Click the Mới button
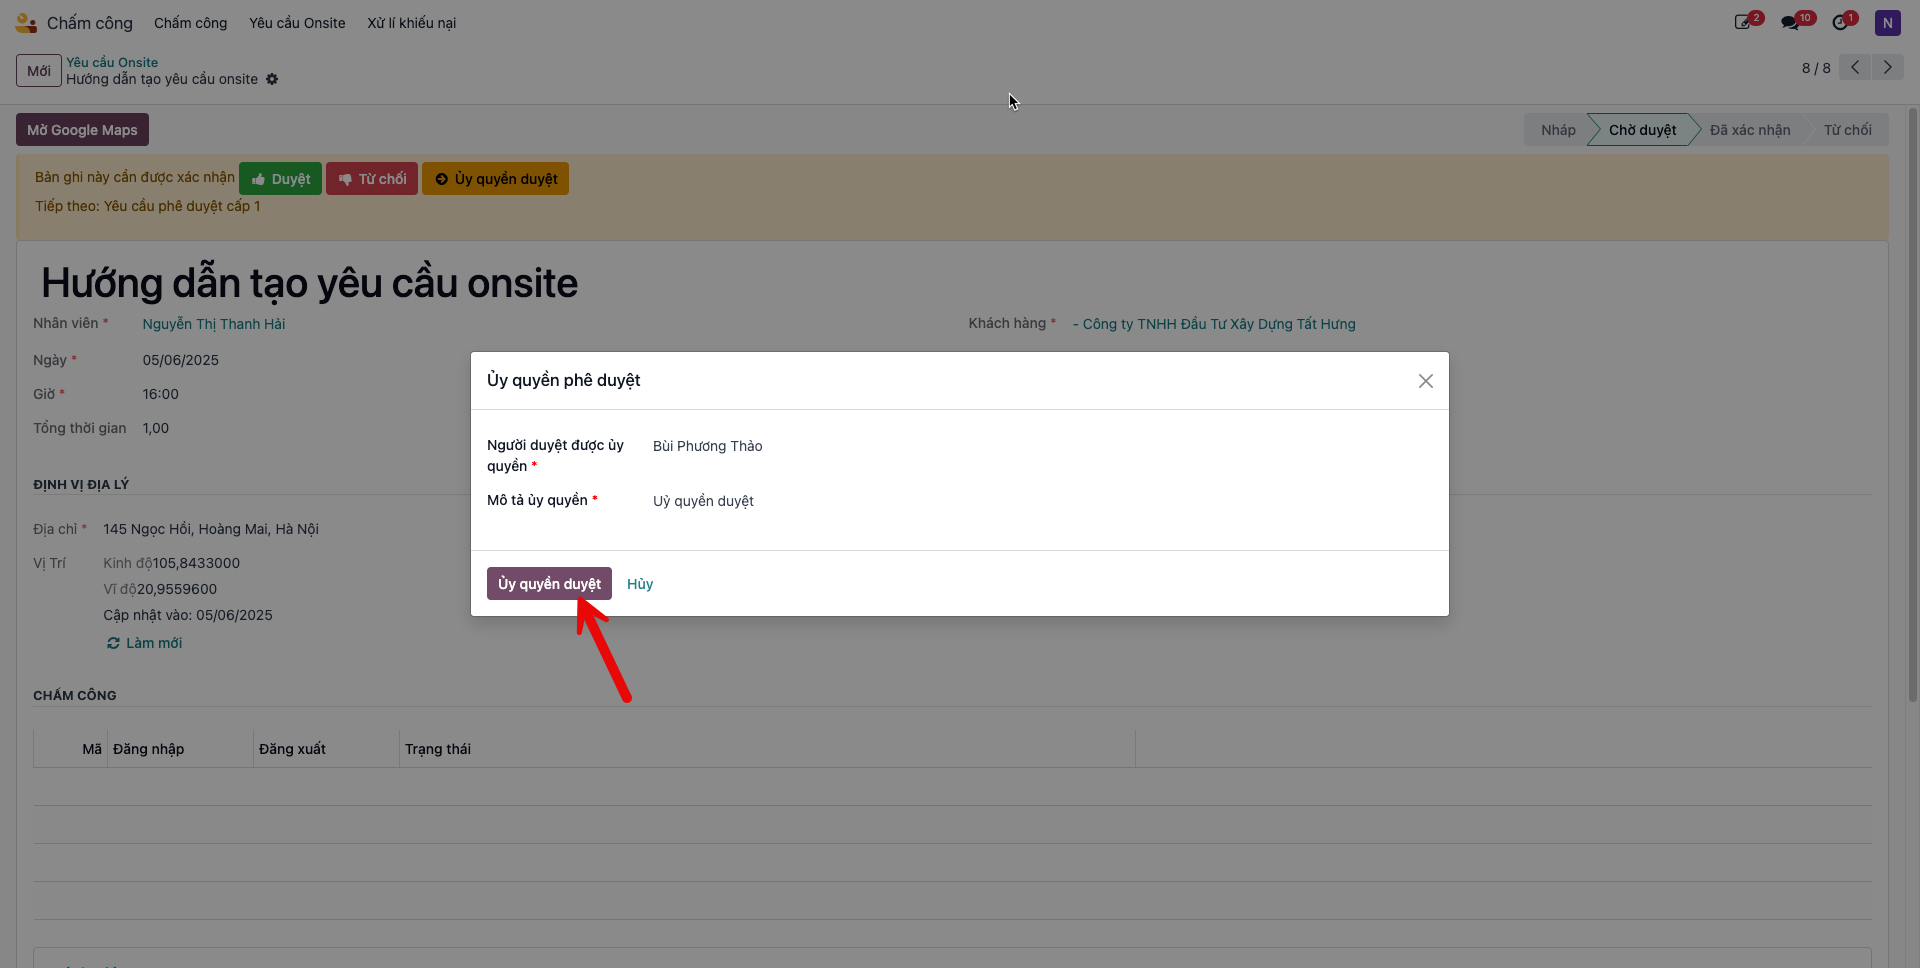Viewport: 1920px width, 968px height. coord(39,70)
